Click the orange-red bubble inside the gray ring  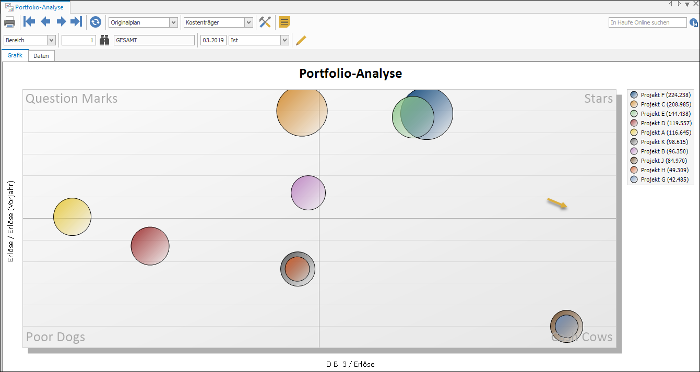(297, 269)
